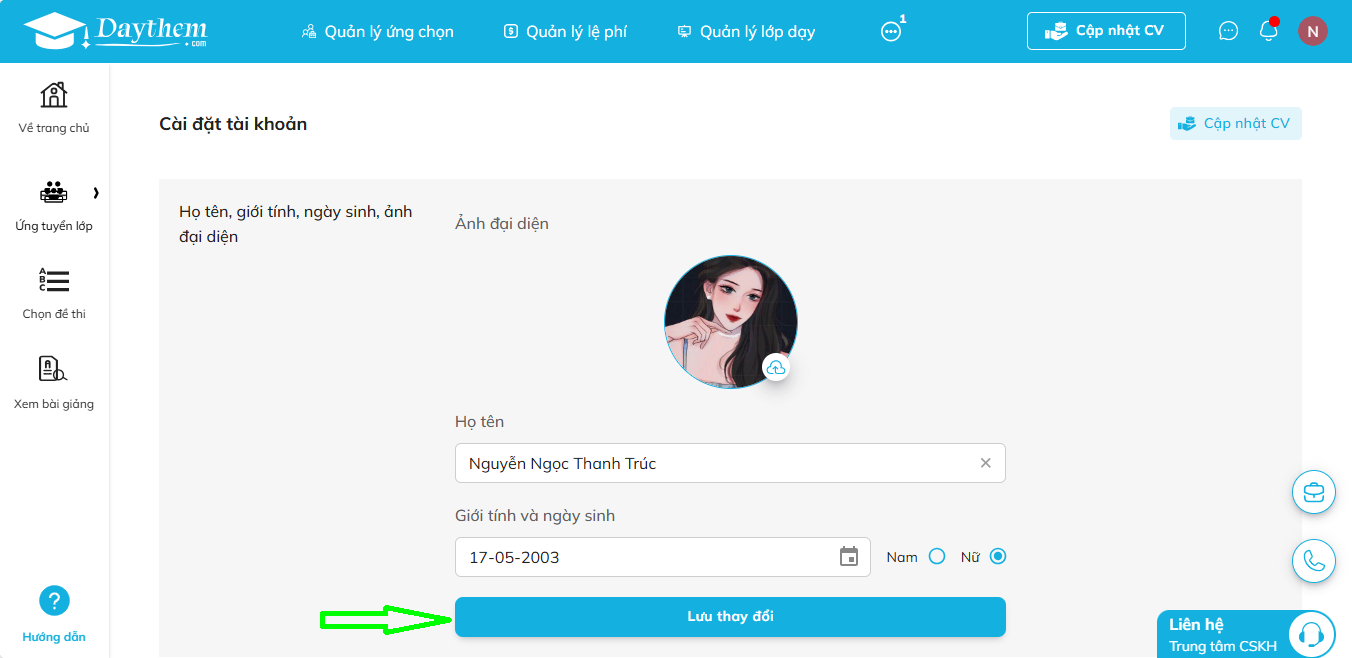This screenshot has width=1352, height=658.
Task: Open Liên hệ Trung tâm CSKH widget
Action: coord(1246,634)
